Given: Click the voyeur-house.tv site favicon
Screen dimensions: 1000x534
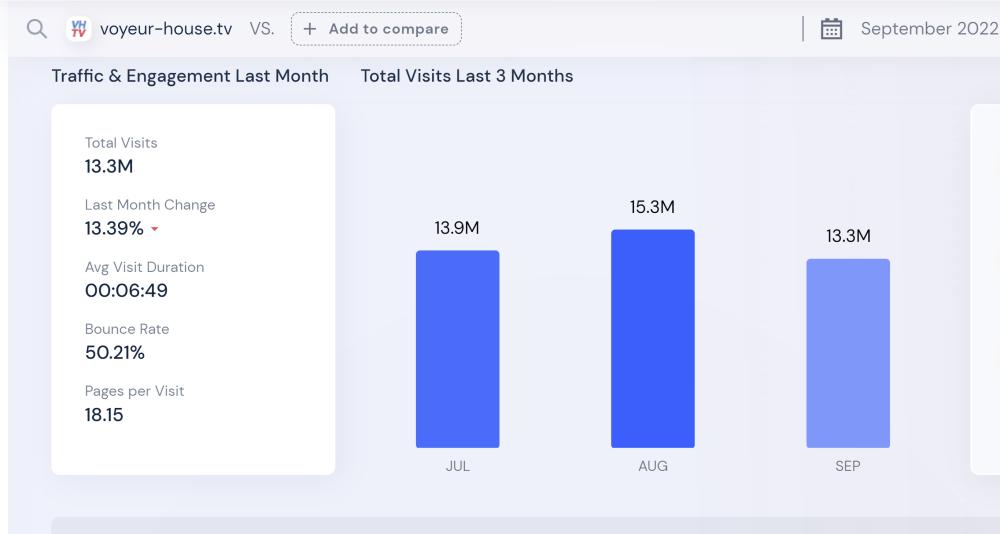Looking at the screenshot, I should (79, 29).
